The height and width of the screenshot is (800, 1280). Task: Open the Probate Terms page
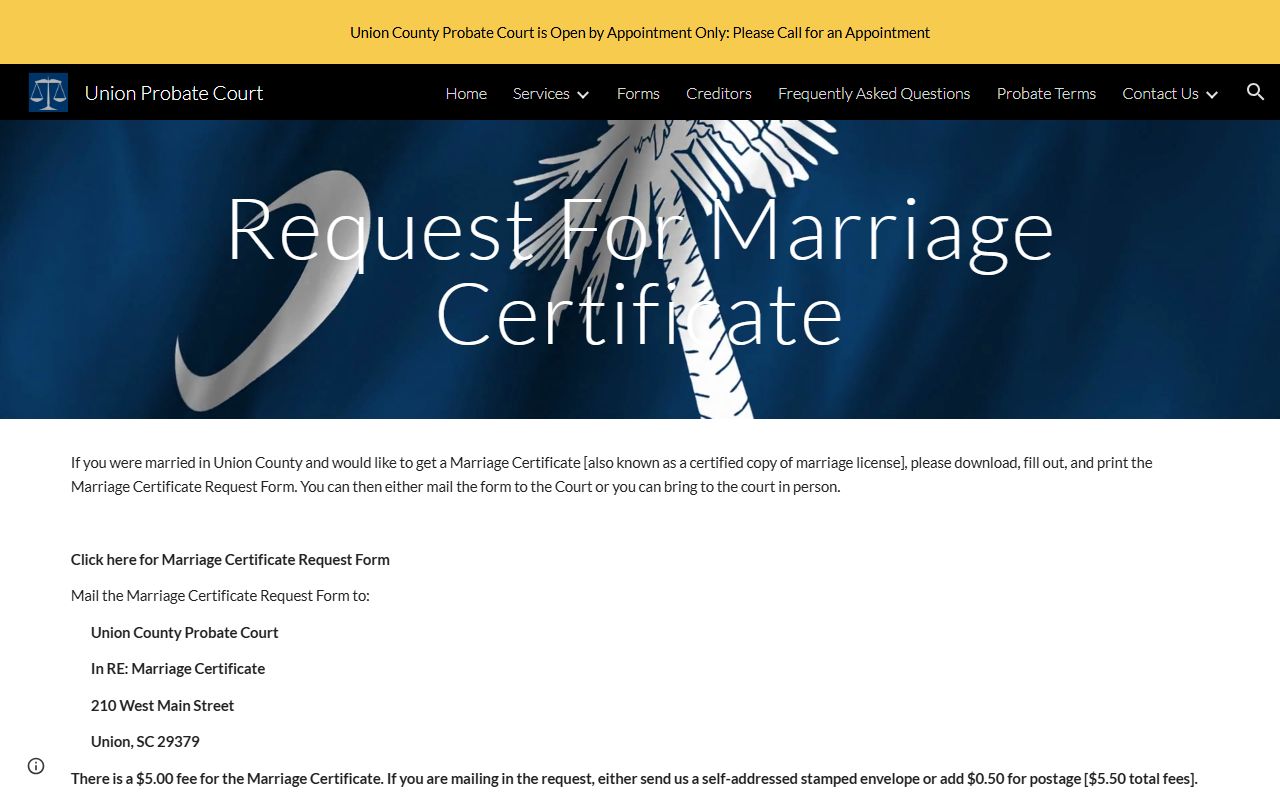point(1046,93)
